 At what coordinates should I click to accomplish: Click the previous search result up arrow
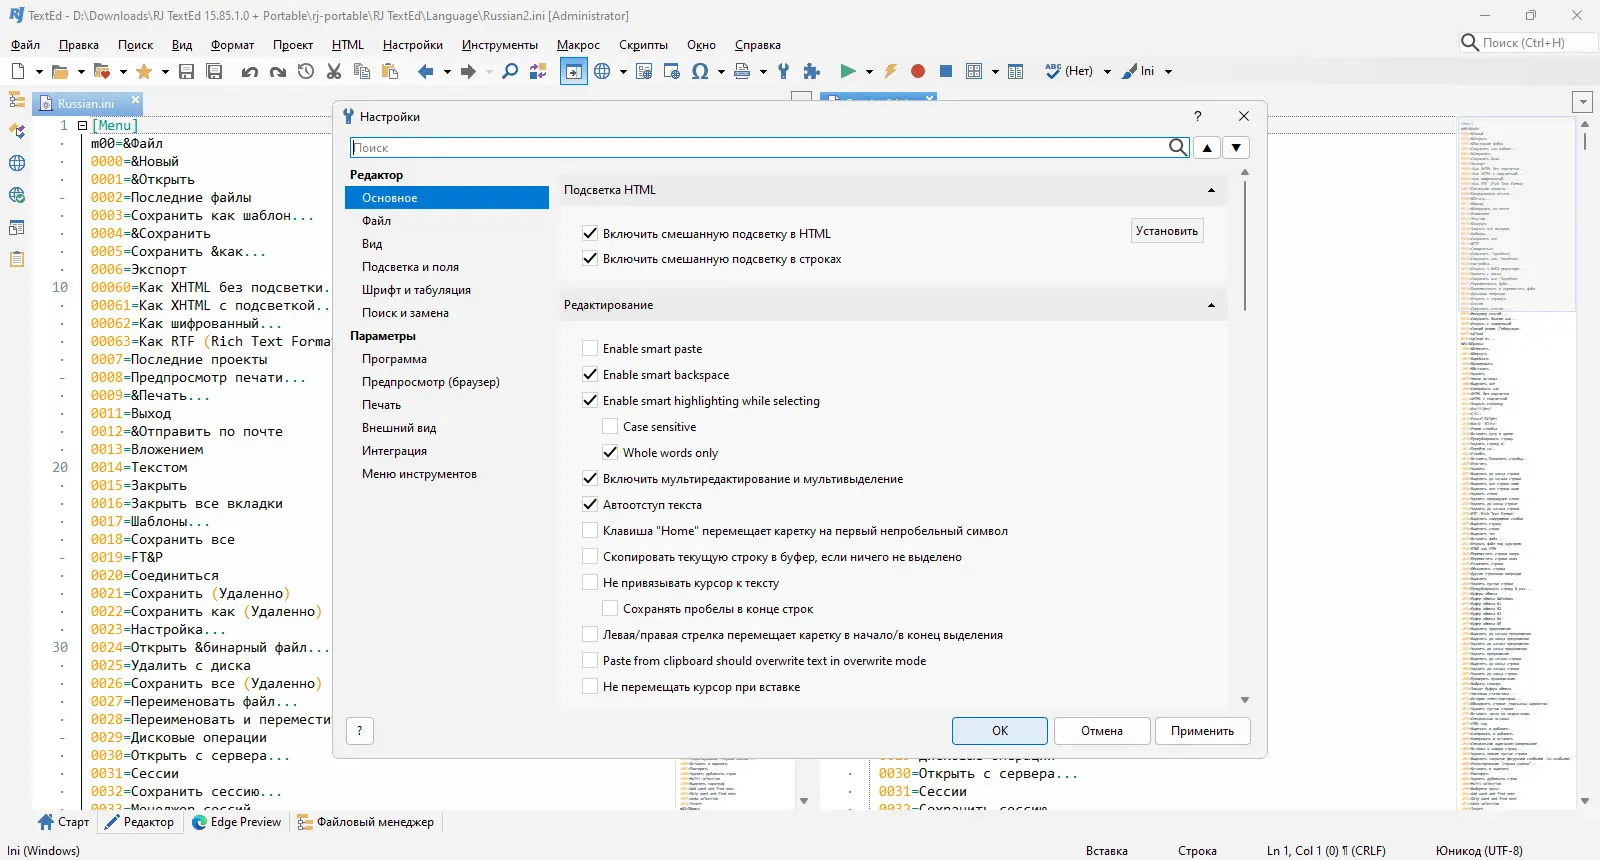point(1208,148)
